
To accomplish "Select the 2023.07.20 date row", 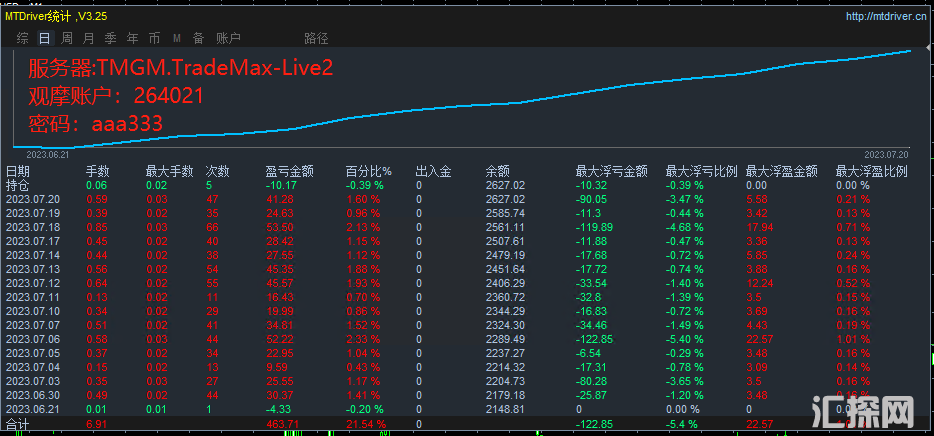I will pyautogui.click(x=467, y=200).
